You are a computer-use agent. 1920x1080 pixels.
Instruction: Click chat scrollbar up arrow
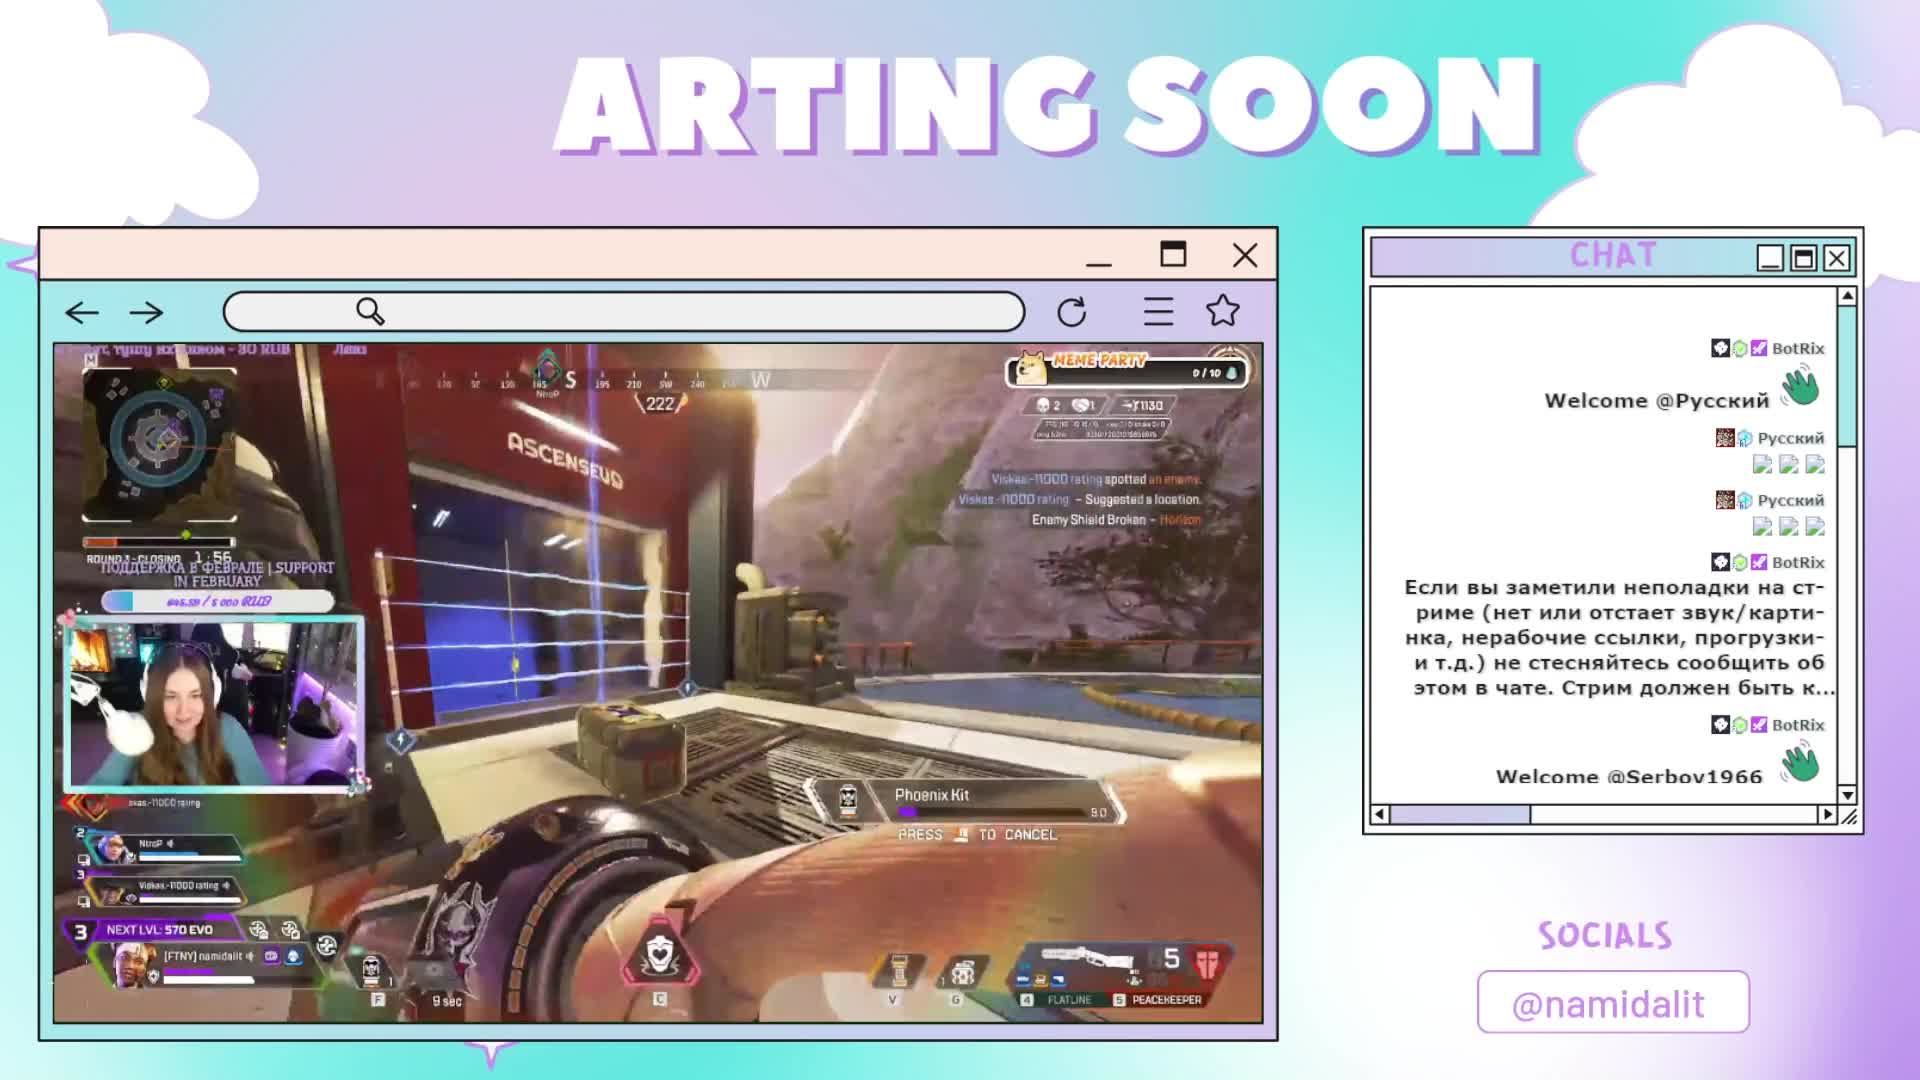(1847, 296)
